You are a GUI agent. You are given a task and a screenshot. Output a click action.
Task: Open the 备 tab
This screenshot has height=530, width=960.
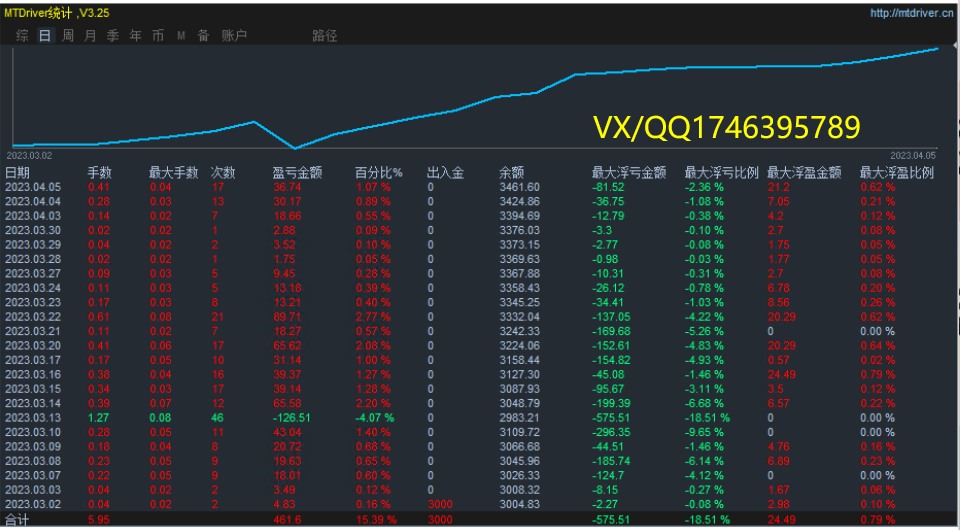click(x=203, y=36)
